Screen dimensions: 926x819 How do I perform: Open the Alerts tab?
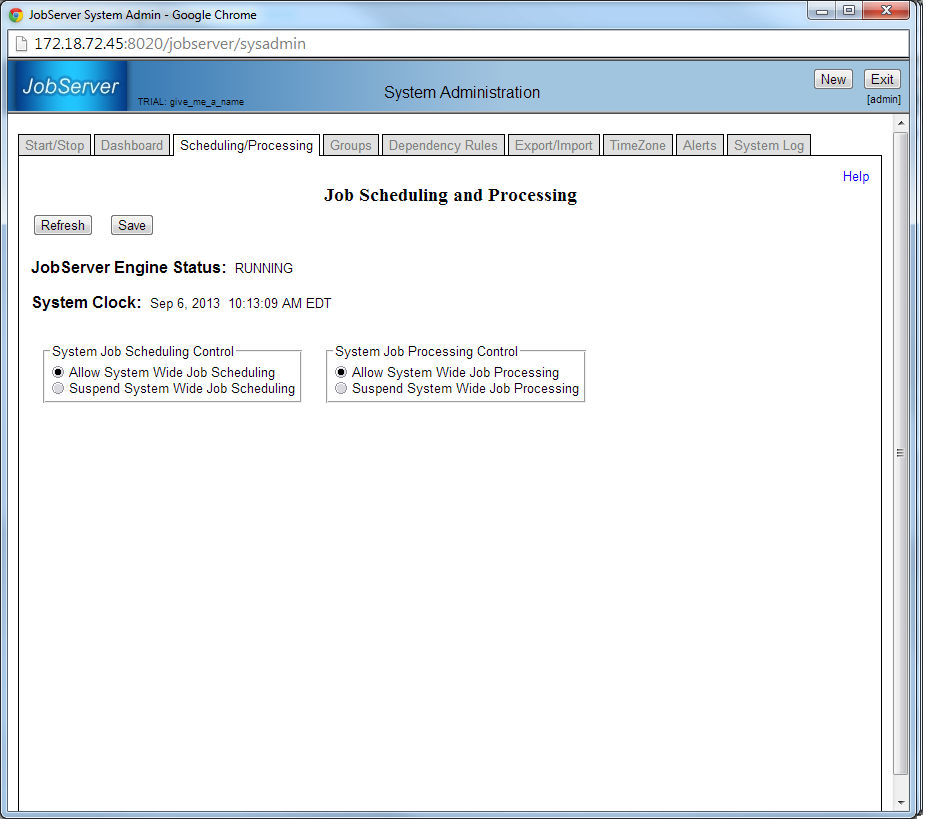click(x=700, y=145)
